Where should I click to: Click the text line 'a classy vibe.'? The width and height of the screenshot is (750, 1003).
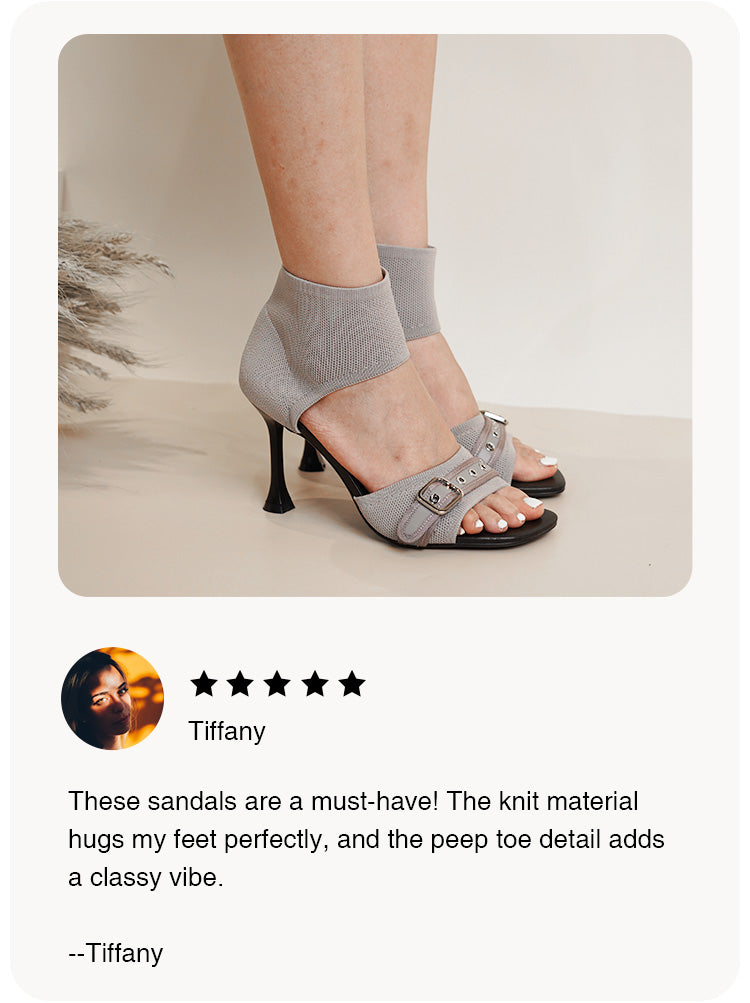[146, 877]
